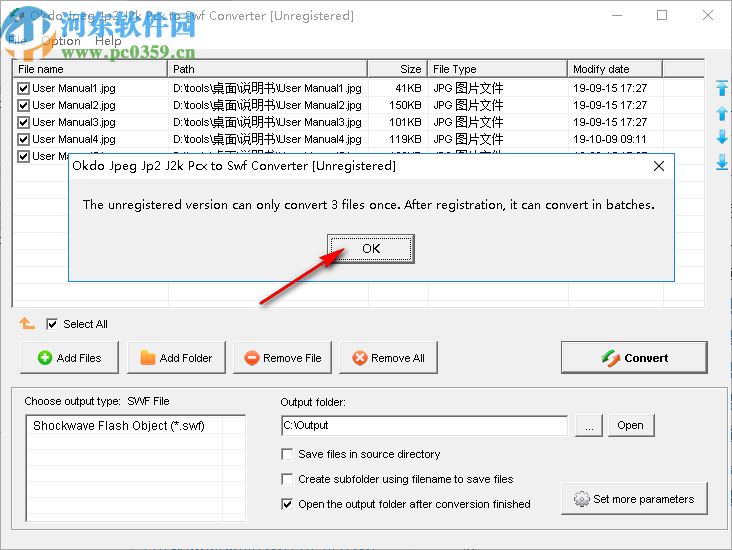Move selected file to bottom arrow icon
The image size is (732, 550).
tap(722, 162)
